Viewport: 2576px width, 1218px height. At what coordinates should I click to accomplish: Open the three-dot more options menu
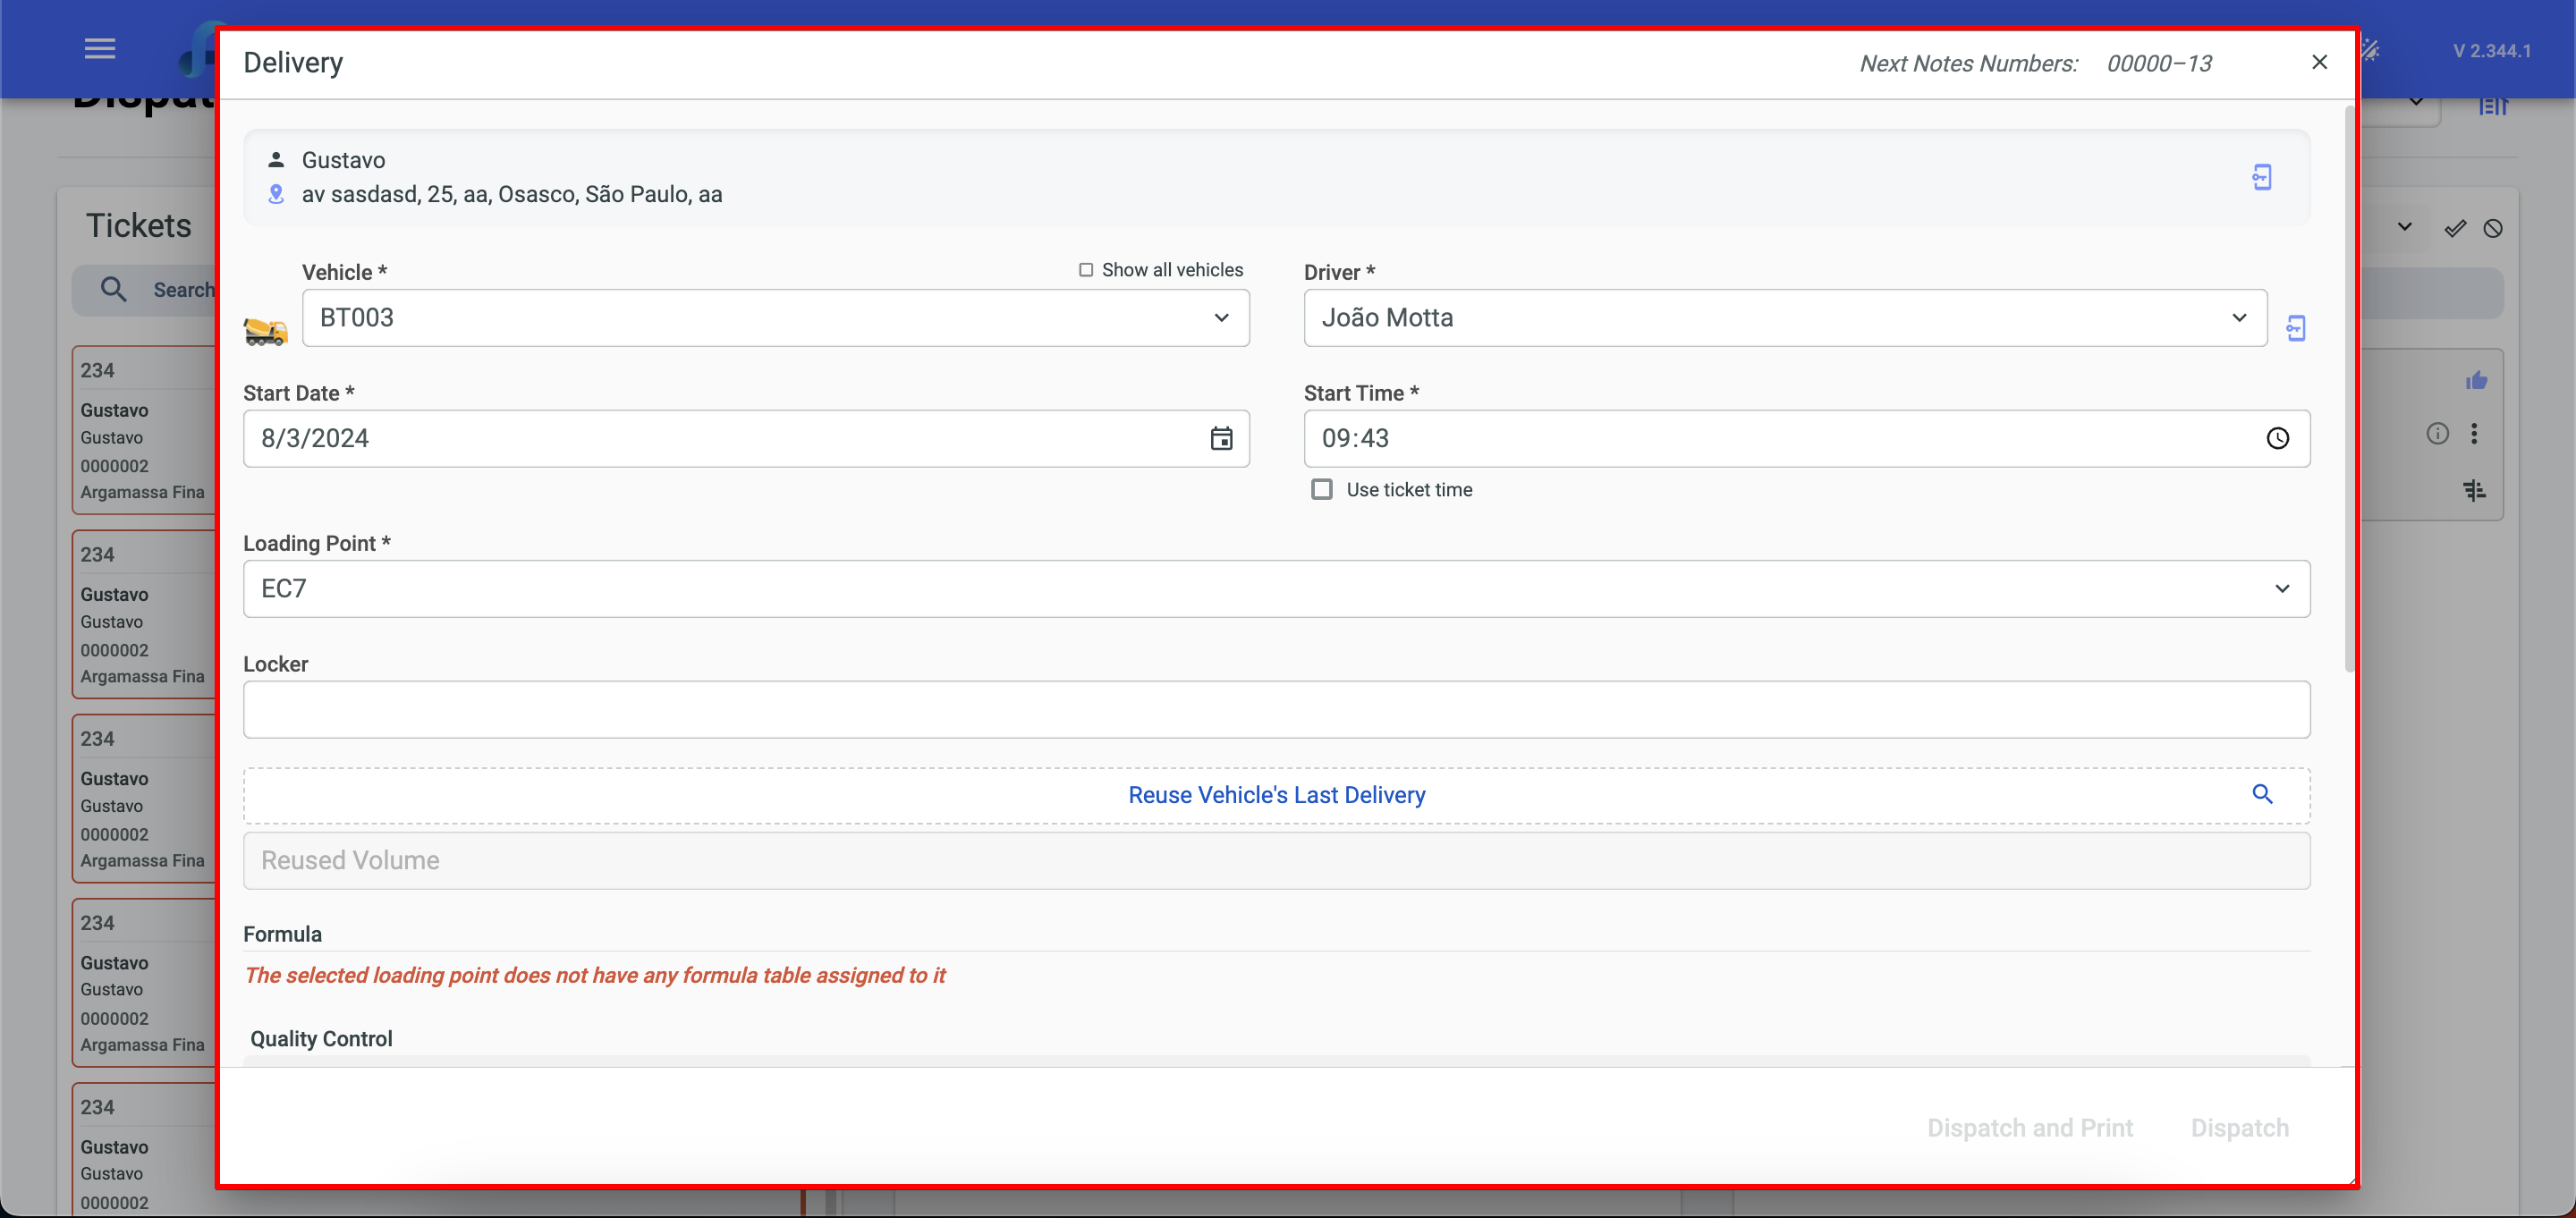2474,434
